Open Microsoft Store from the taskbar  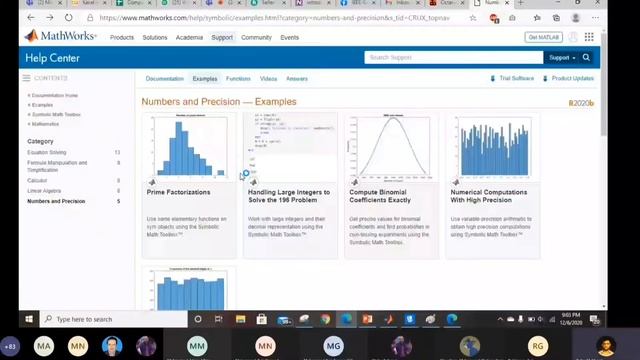pyautogui.click(x=262, y=319)
